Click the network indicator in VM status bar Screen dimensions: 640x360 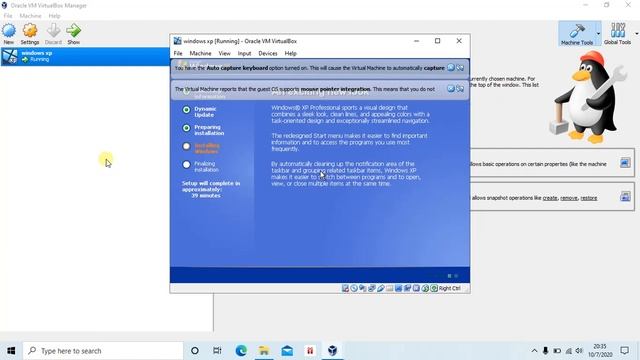(x=371, y=288)
